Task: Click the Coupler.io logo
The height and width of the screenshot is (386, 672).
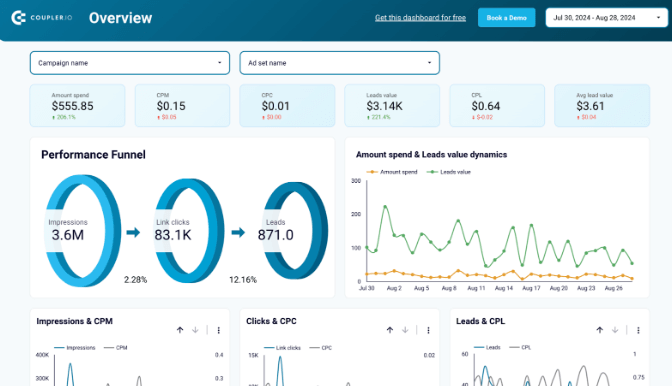Action: (x=42, y=18)
